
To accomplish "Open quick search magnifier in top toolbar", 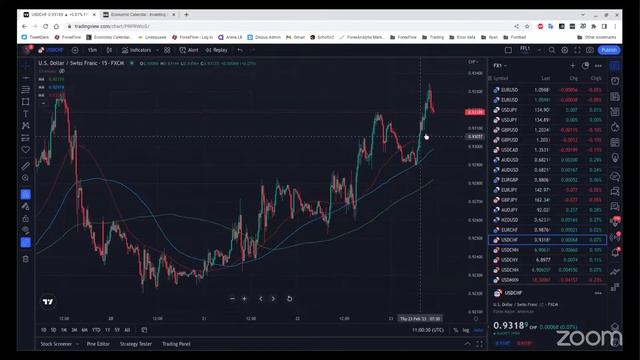I will 551,50.
